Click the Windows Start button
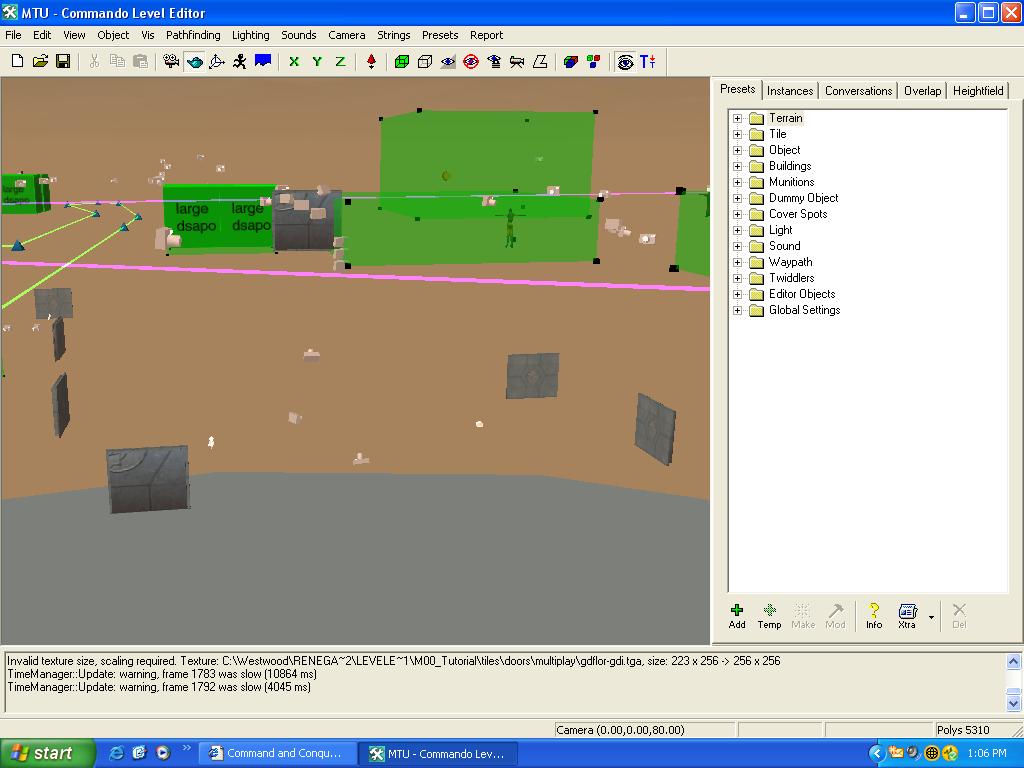Viewport: 1024px width, 768px height. 48,753
